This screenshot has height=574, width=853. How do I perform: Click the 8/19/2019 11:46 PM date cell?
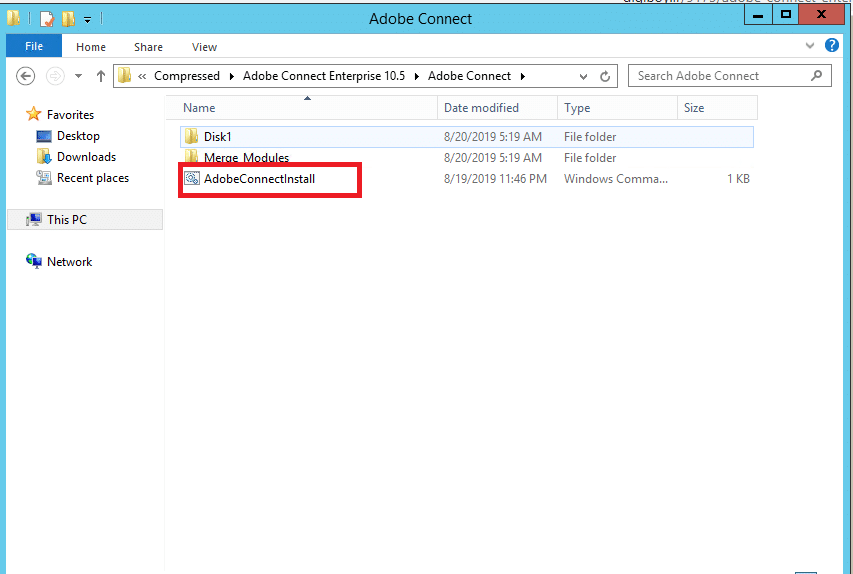495,179
